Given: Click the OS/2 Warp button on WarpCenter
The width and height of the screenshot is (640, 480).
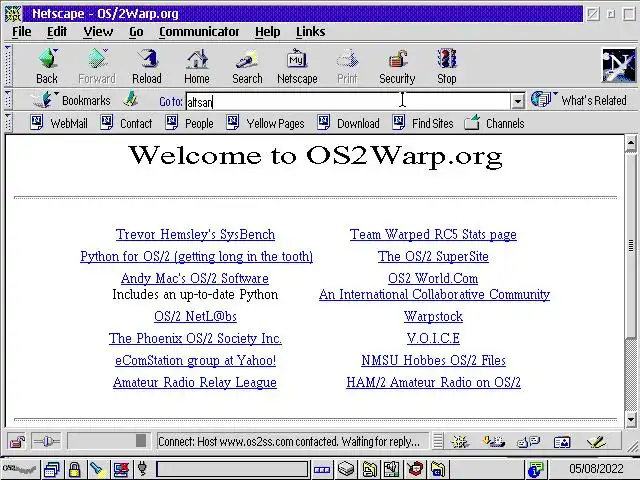Looking at the screenshot, I should pyautogui.click(x=20, y=469).
